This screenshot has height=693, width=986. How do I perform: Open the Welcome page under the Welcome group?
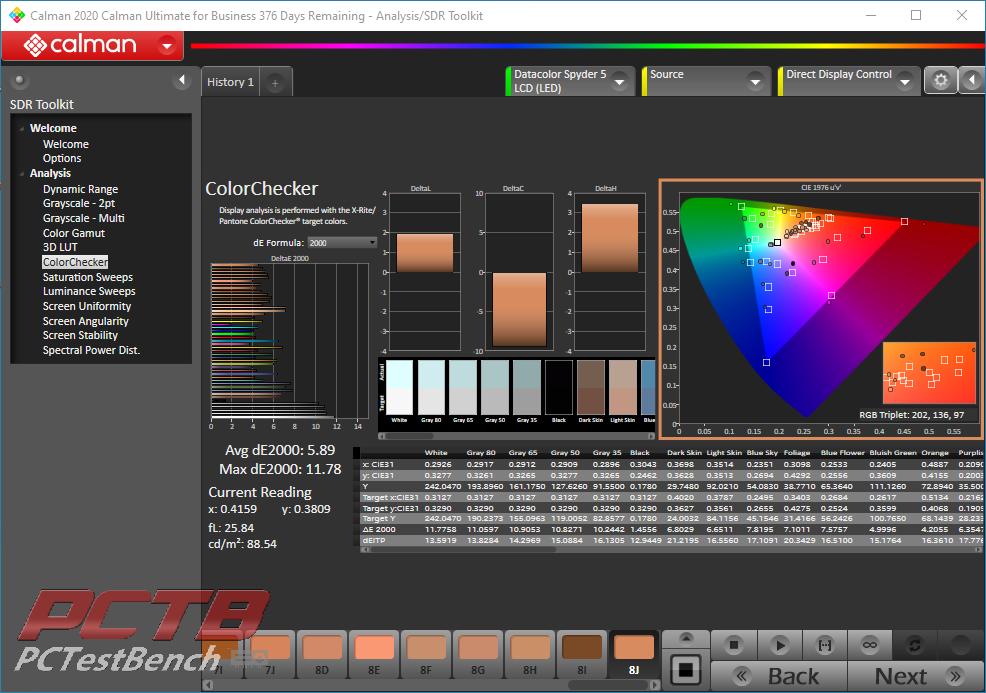(x=66, y=144)
